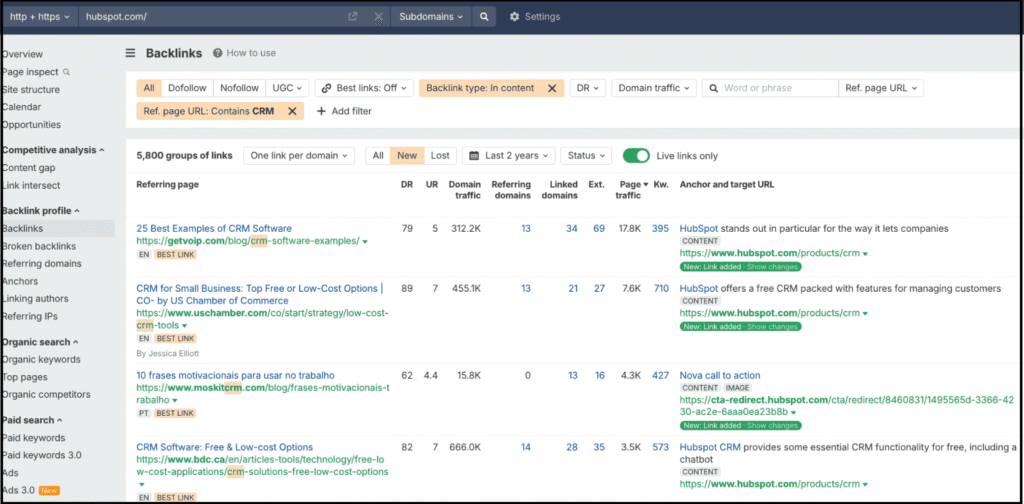The image size is (1024, 504).
Task: Open the DR filter dropdown
Action: (588, 88)
